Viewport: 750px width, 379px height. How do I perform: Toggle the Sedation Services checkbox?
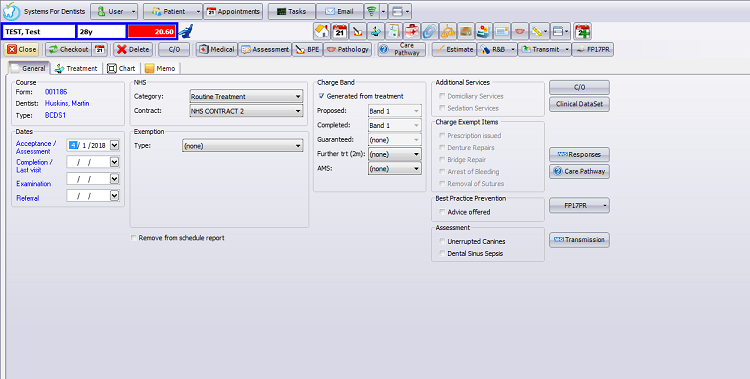442,108
